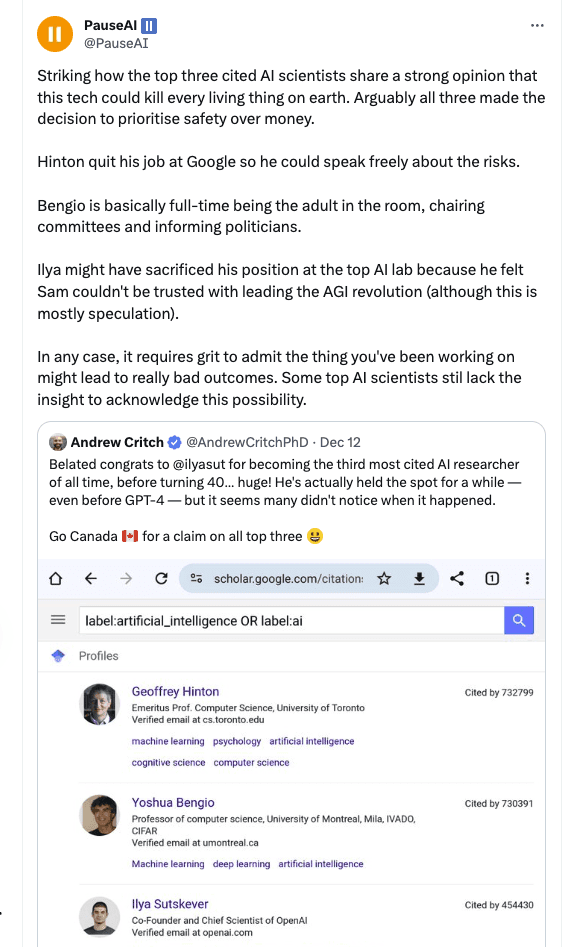Open the @AndrewCritchPhD handle in the quoted tweet
582x947 pixels.
(247, 442)
